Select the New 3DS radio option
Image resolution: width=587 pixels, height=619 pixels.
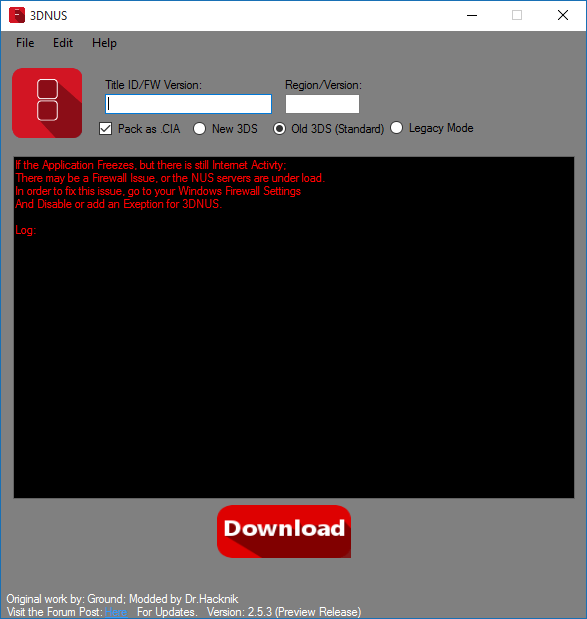point(199,129)
